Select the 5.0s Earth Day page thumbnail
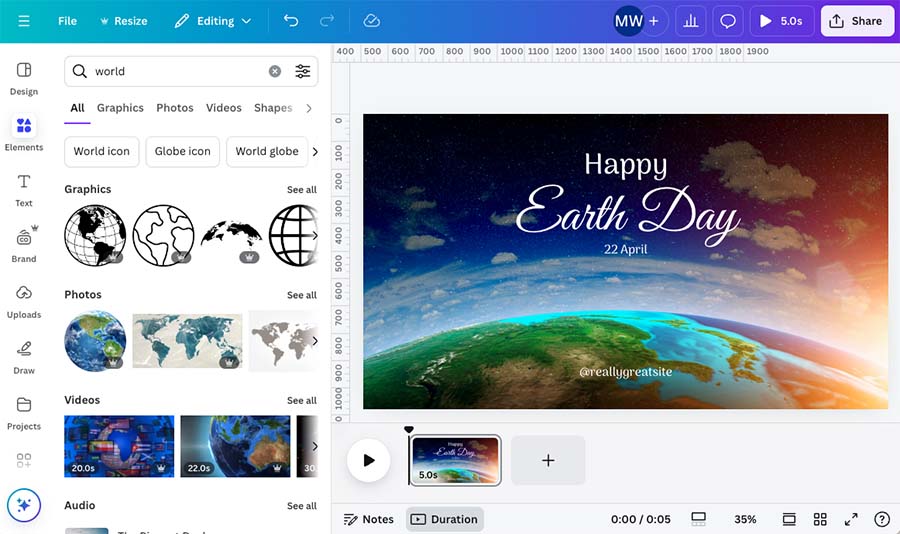Image resolution: width=900 pixels, height=534 pixels. [455, 460]
